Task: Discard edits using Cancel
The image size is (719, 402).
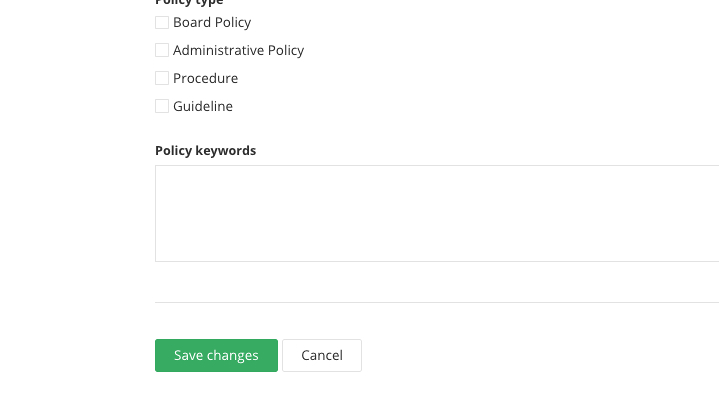Action: [322, 355]
